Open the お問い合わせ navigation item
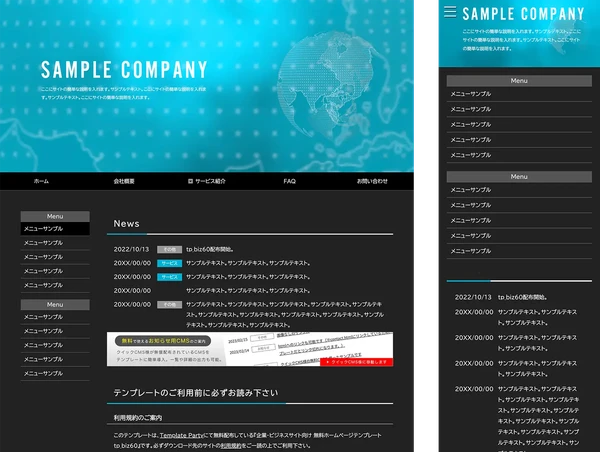This screenshot has height=452, width=600. 372,181
